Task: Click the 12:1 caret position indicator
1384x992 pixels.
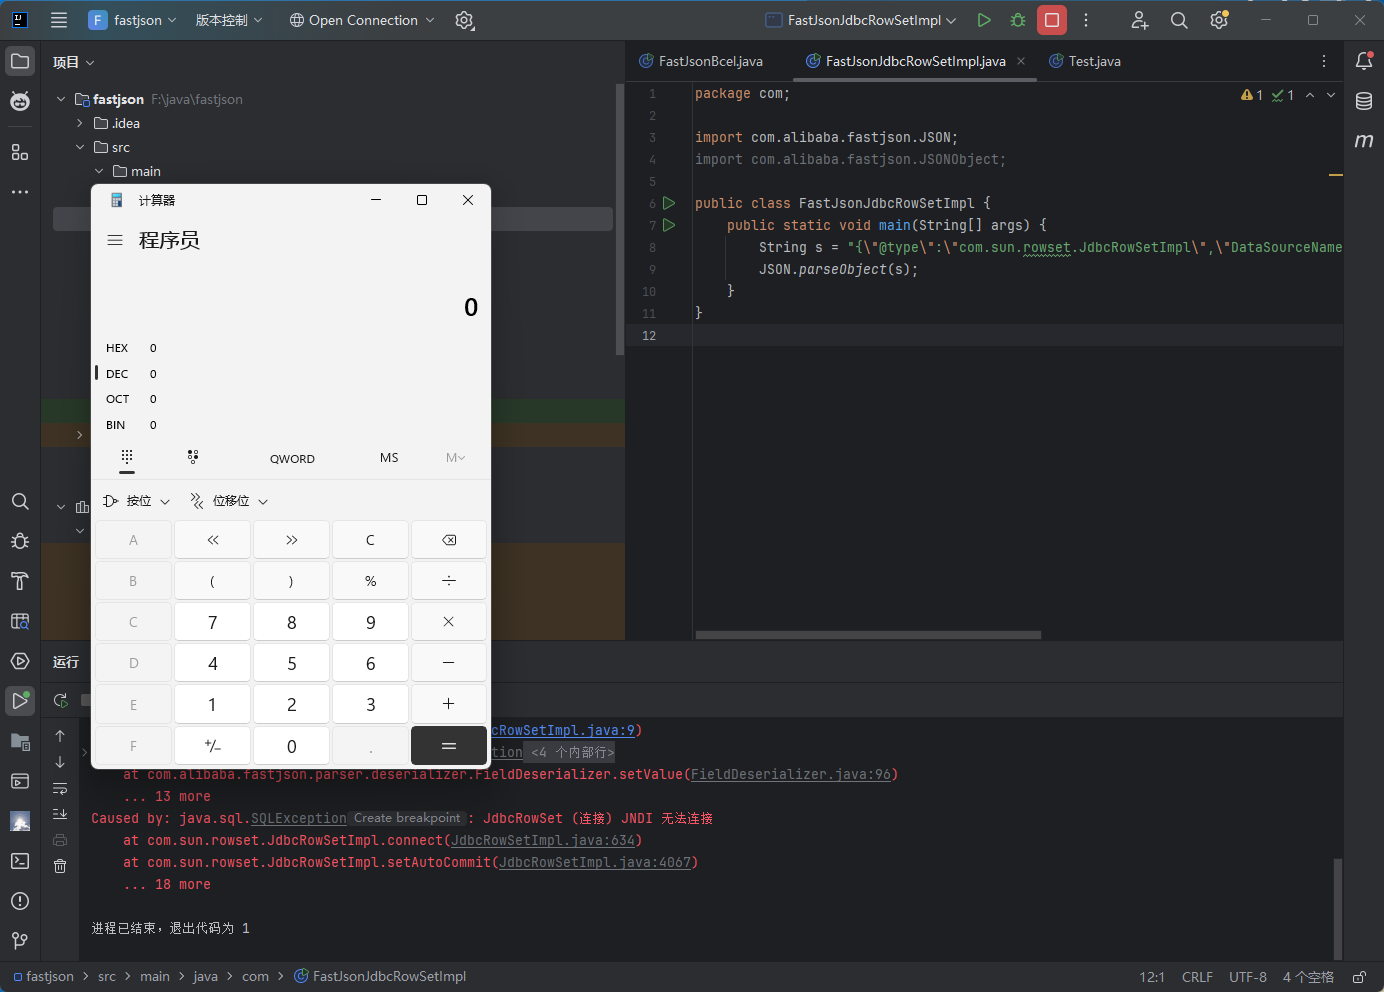Action: tap(1152, 977)
